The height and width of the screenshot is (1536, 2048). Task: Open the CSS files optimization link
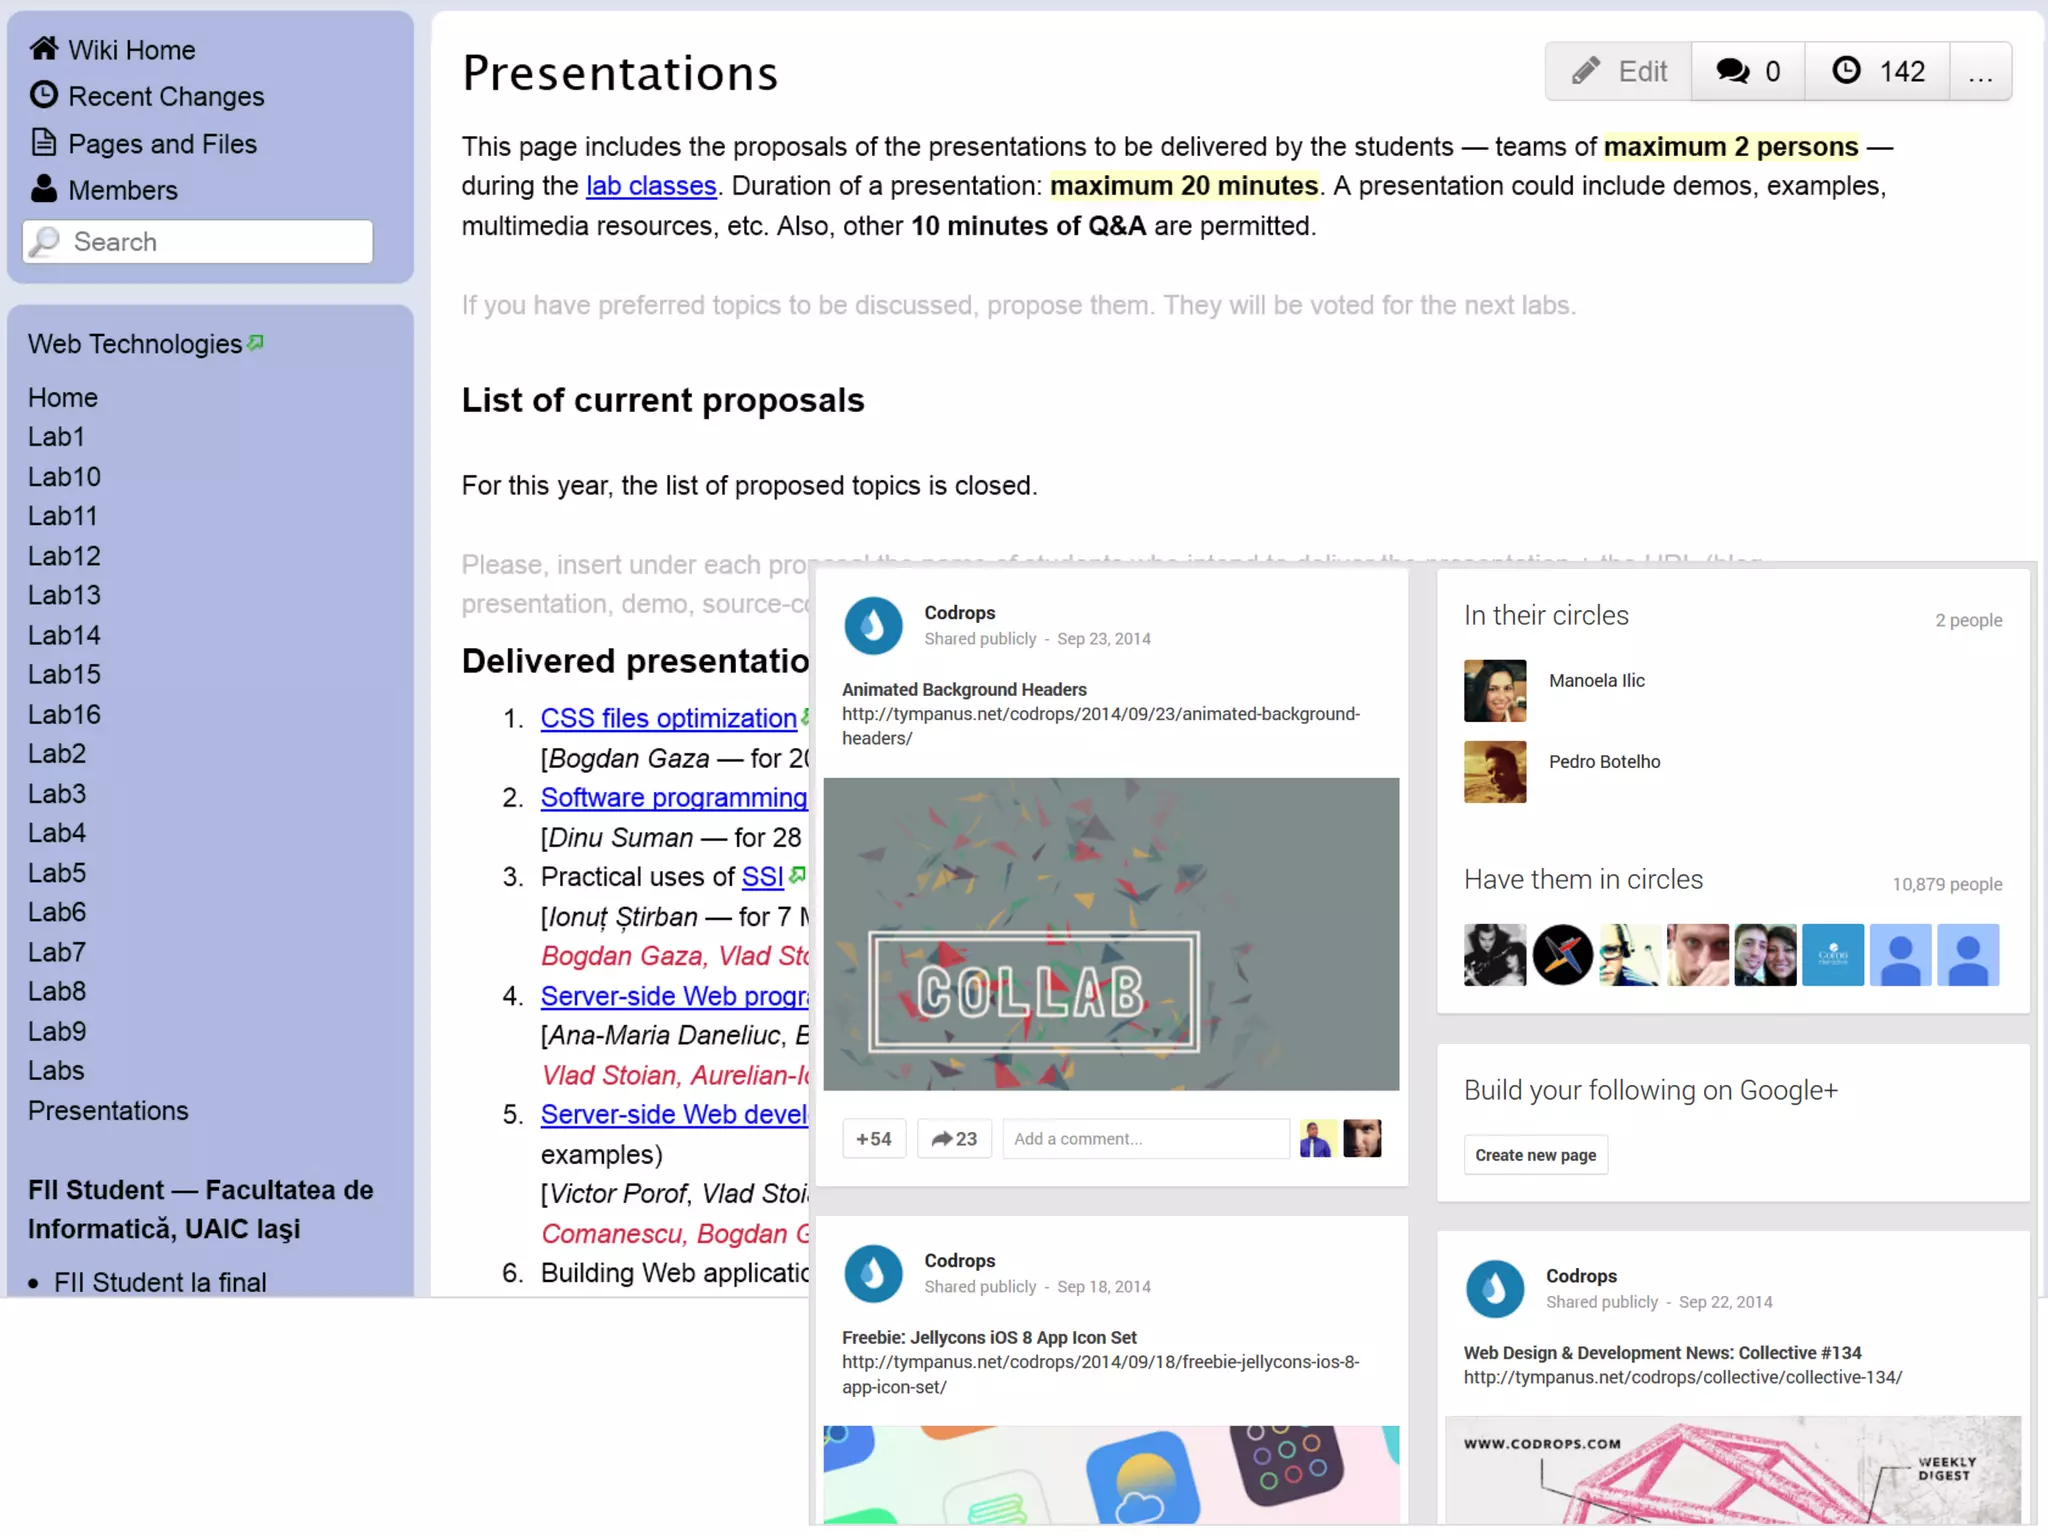(x=668, y=718)
